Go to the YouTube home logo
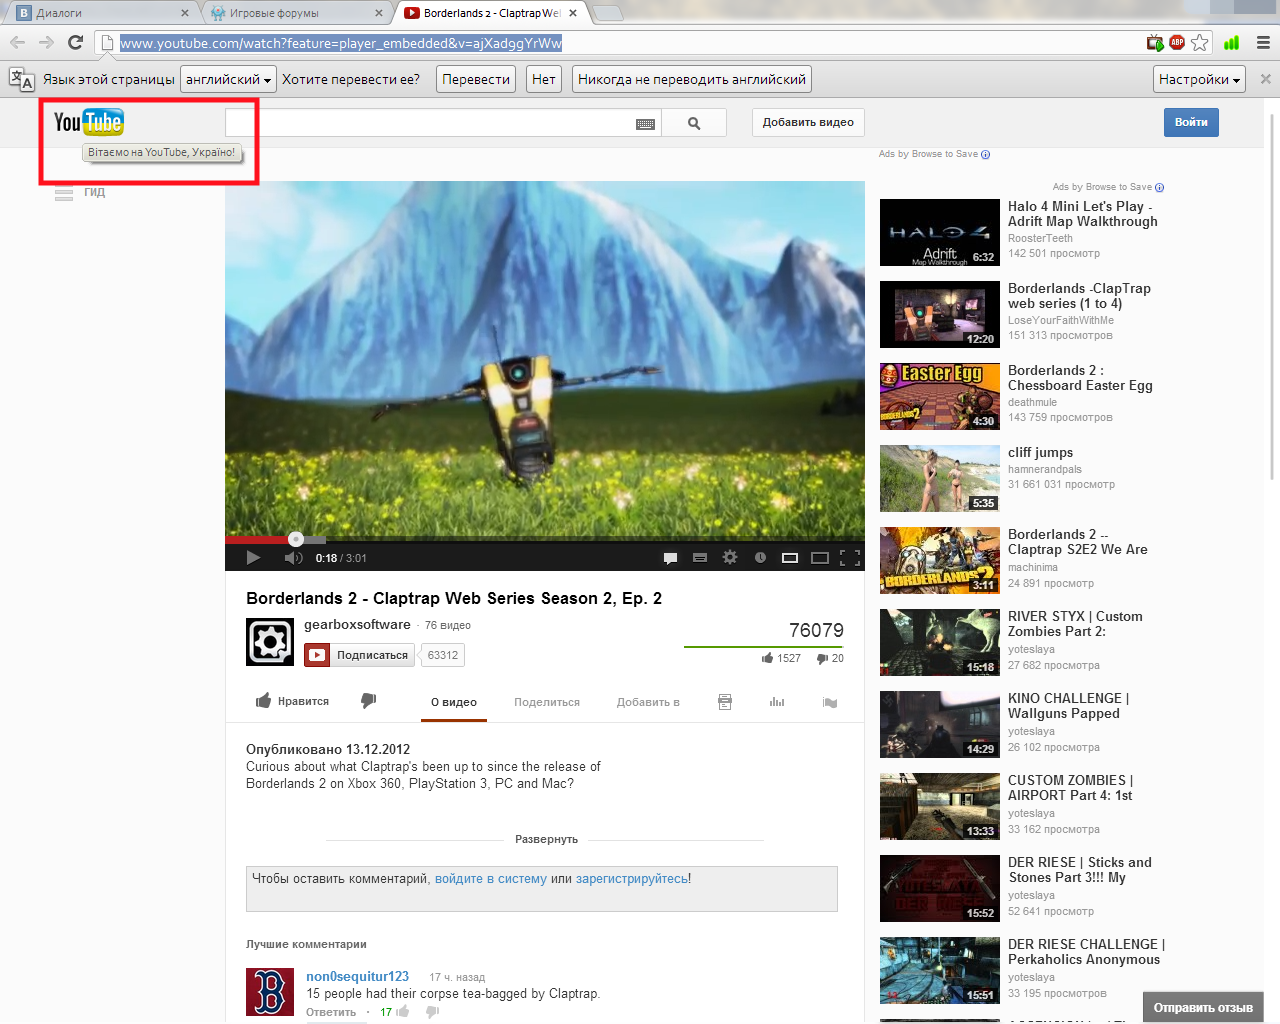The height and width of the screenshot is (1024, 1280). (89, 122)
